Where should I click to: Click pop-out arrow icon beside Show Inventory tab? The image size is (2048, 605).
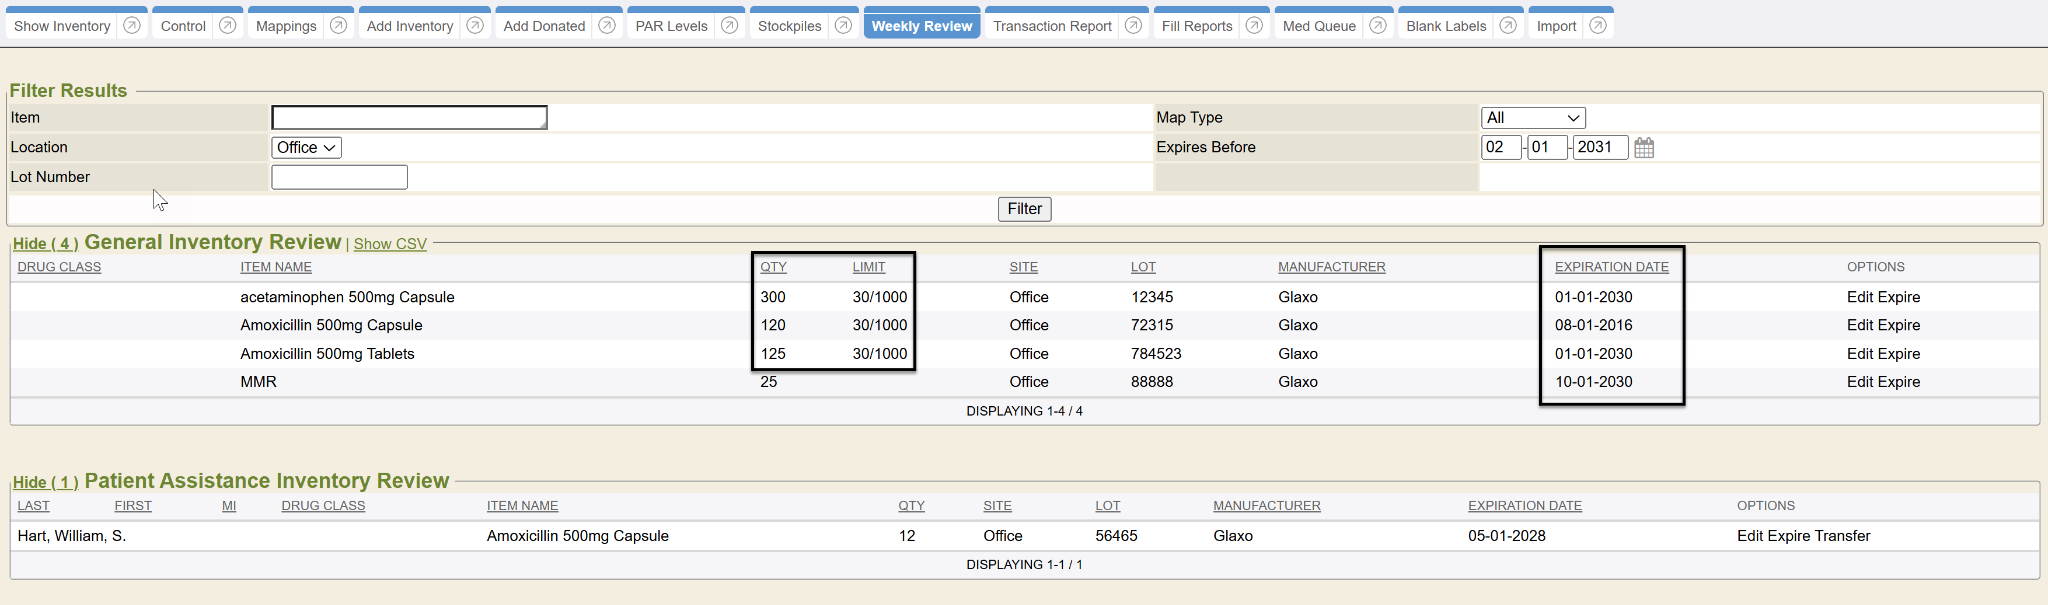pyautogui.click(x=132, y=26)
